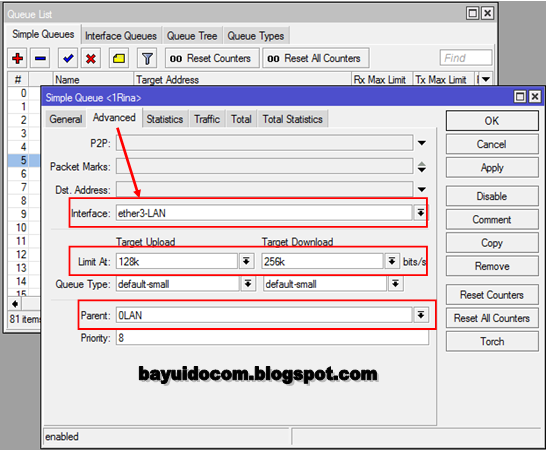Add a new queue with the red plus icon
Image resolution: width=547 pixels, height=450 pixels.
(17, 58)
